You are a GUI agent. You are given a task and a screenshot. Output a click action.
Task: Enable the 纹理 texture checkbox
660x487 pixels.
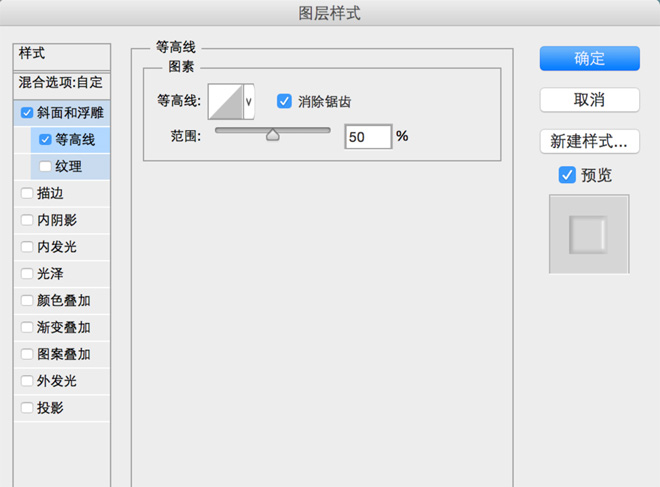coord(45,166)
